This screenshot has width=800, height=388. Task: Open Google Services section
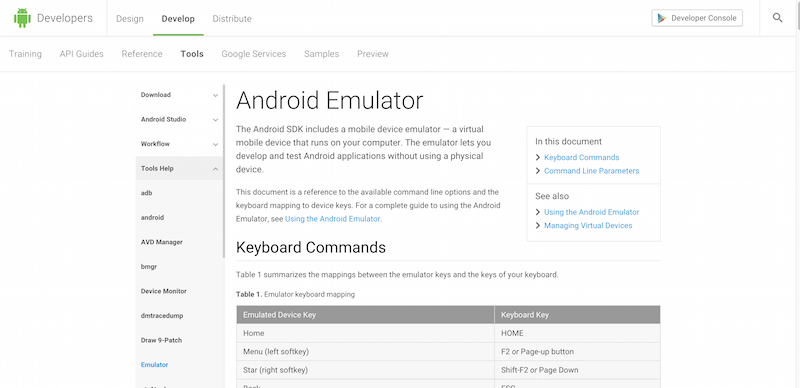click(254, 54)
